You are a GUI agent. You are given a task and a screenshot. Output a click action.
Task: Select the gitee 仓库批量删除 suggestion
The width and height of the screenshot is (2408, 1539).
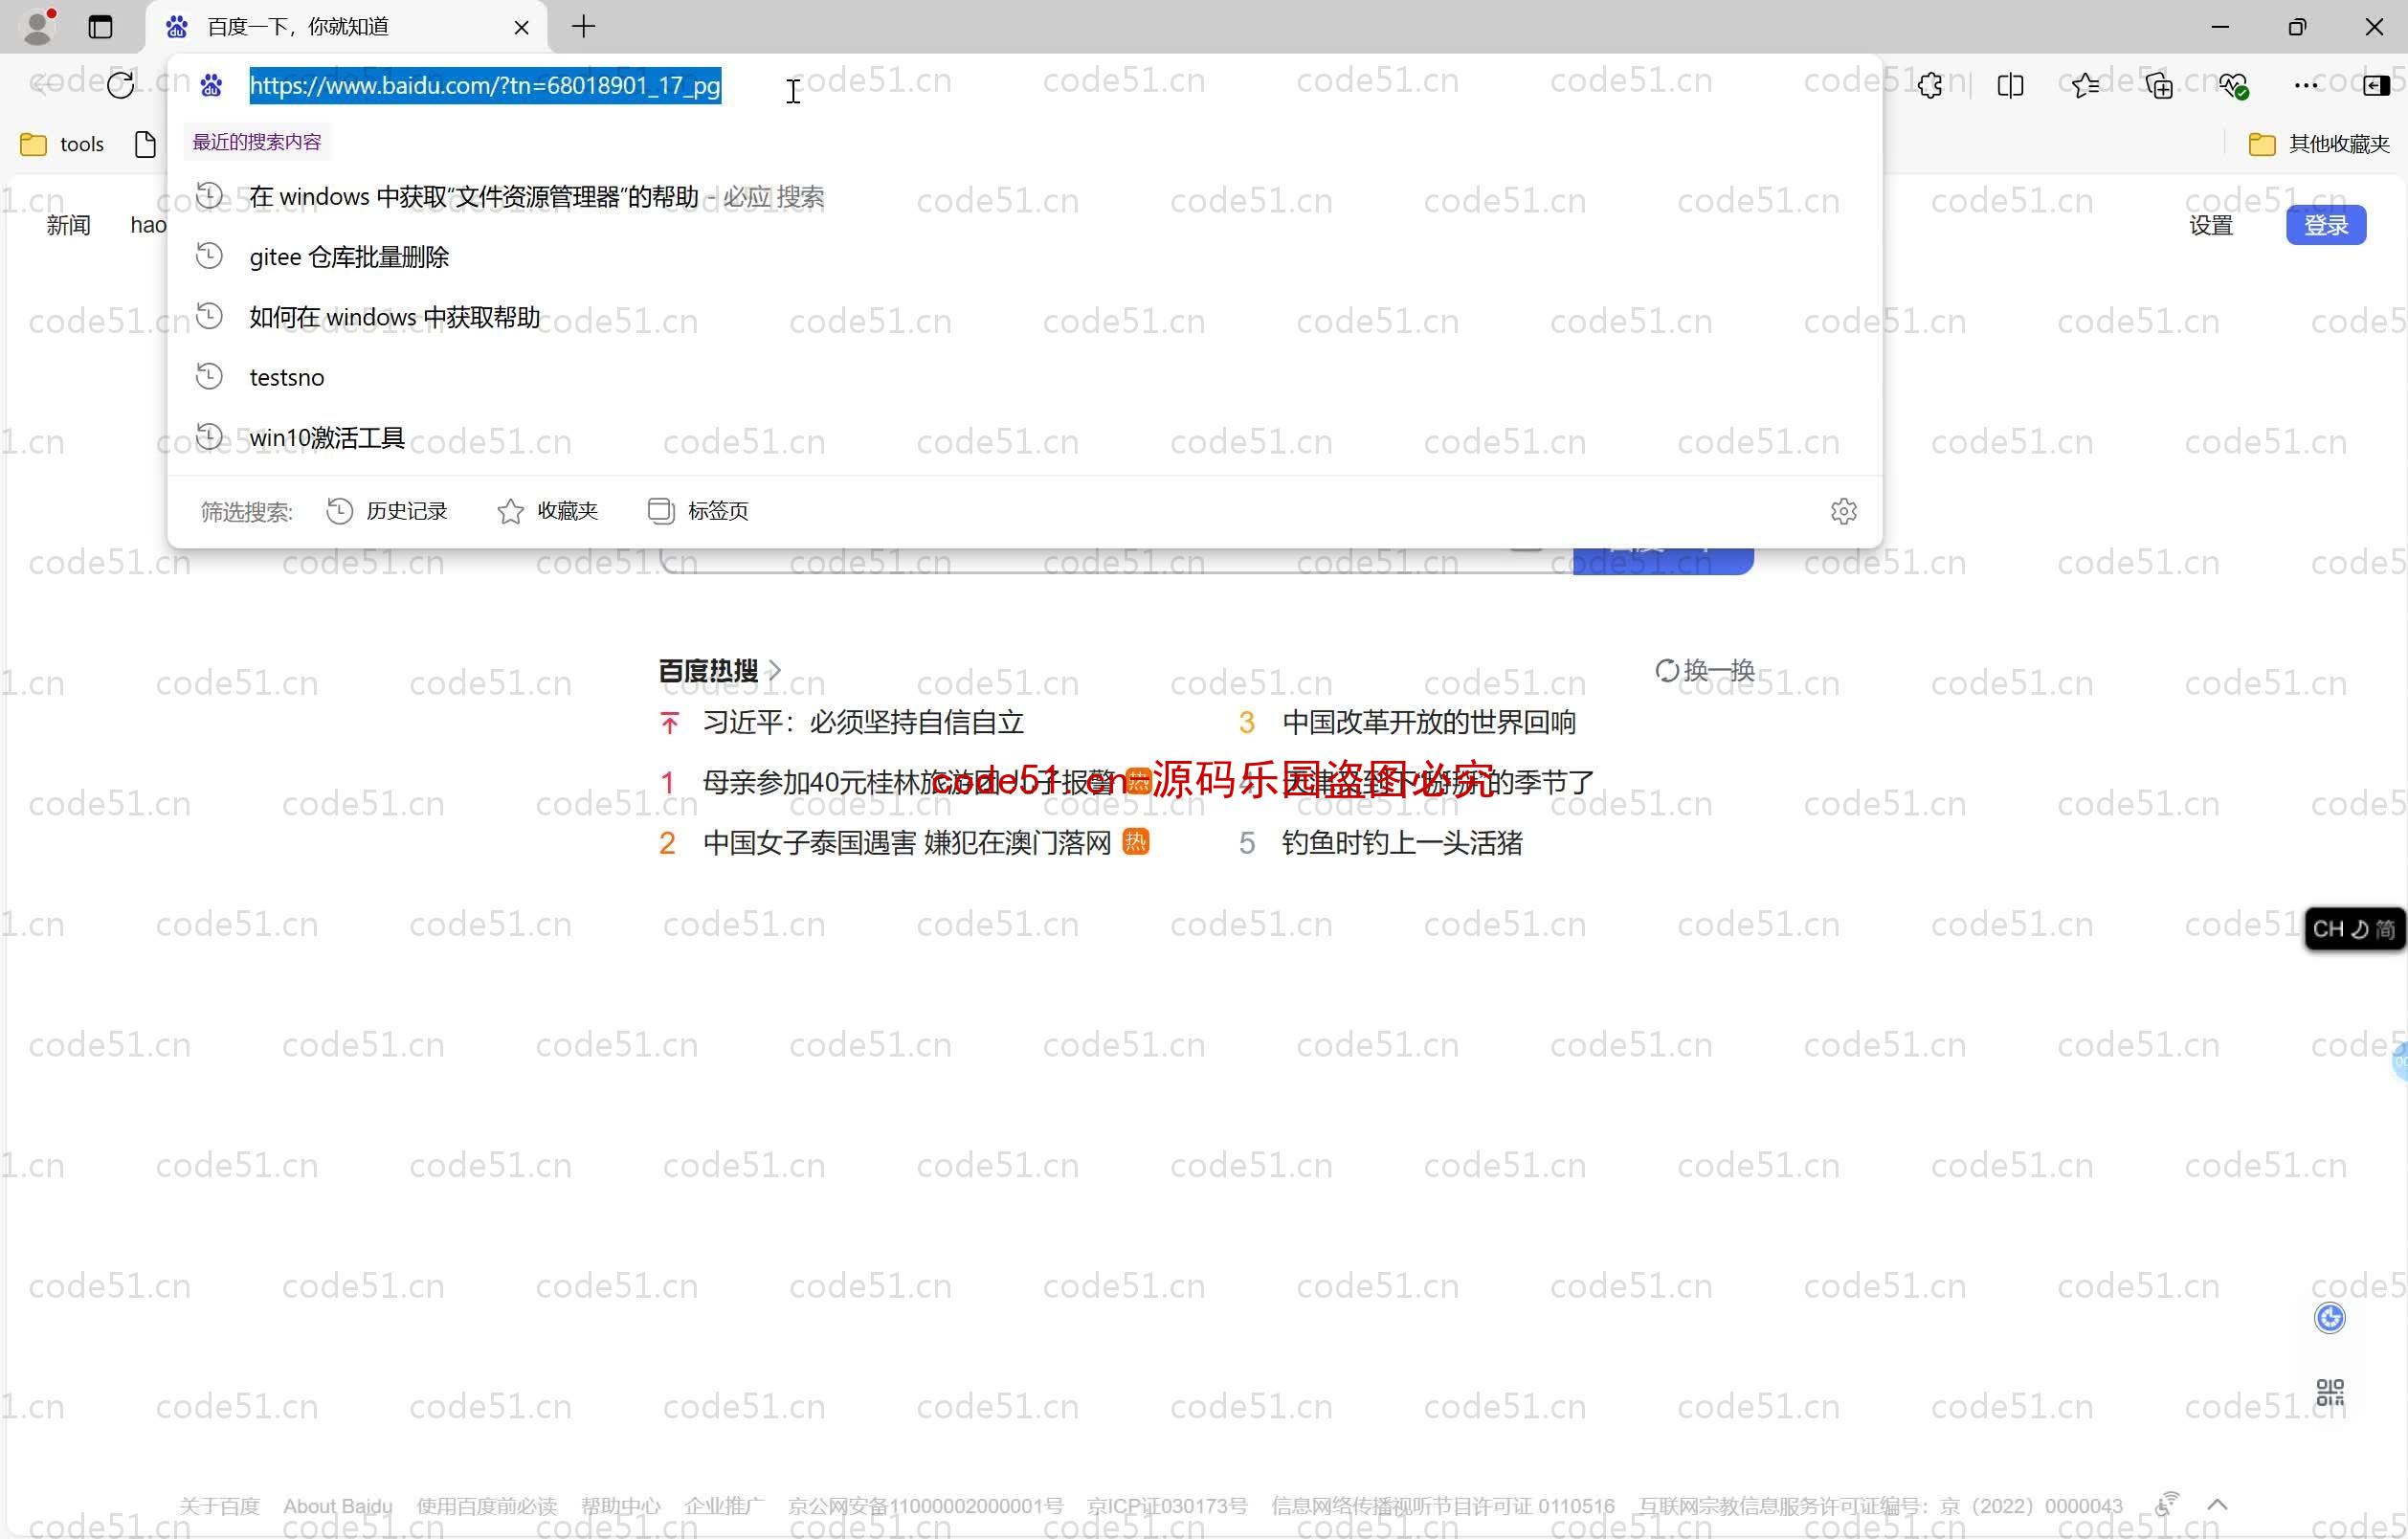point(1024,257)
